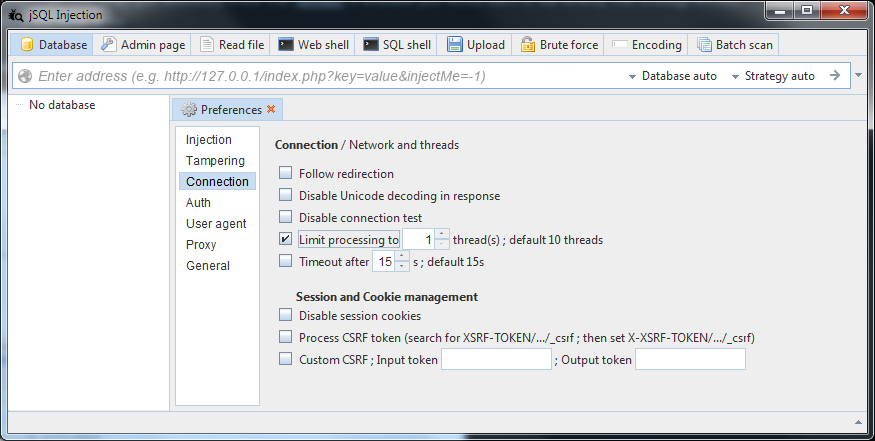Click the timeout value field
Image resolution: width=875 pixels, height=441 pixels.
click(384, 261)
